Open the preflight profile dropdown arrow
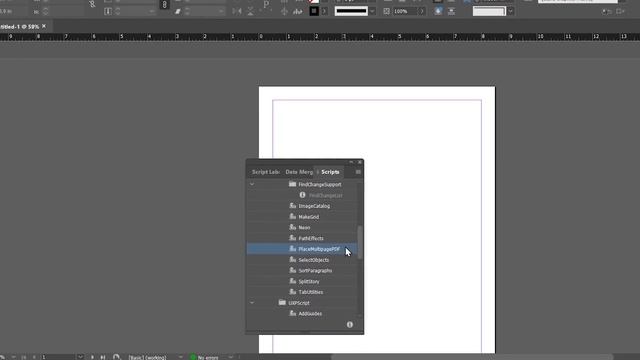 tap(180, 357)
